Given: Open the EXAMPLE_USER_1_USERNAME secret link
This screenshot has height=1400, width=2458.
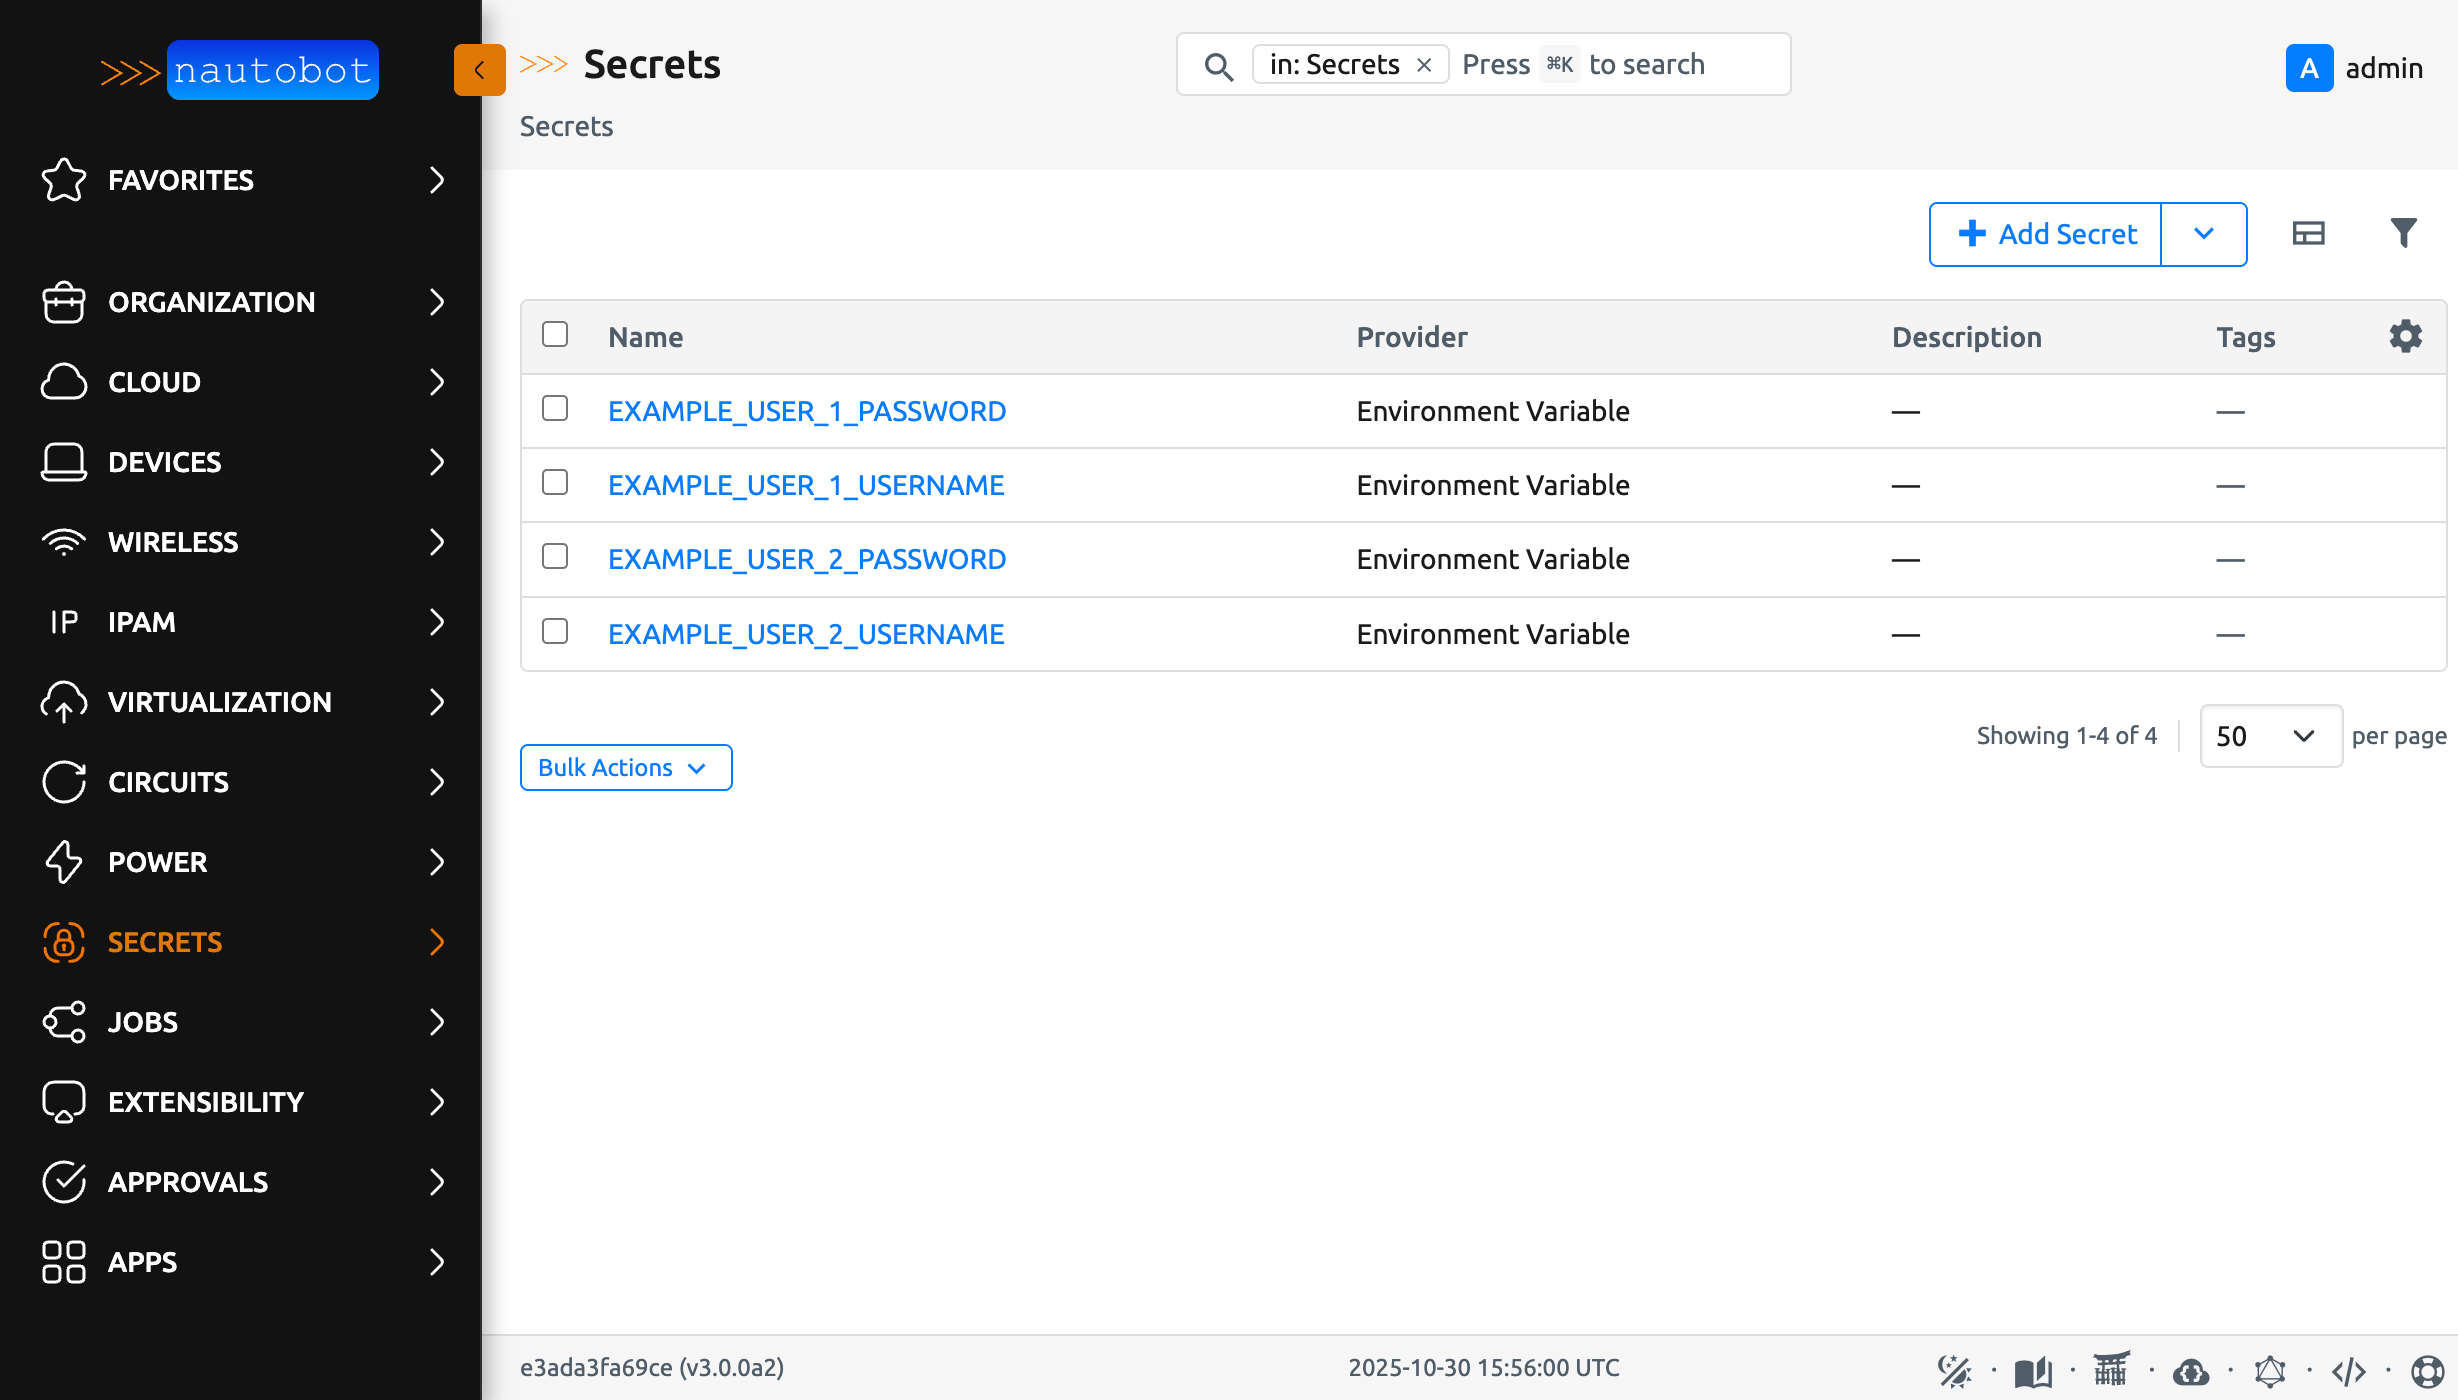Looking at the screenshot, I should [806, 484].
